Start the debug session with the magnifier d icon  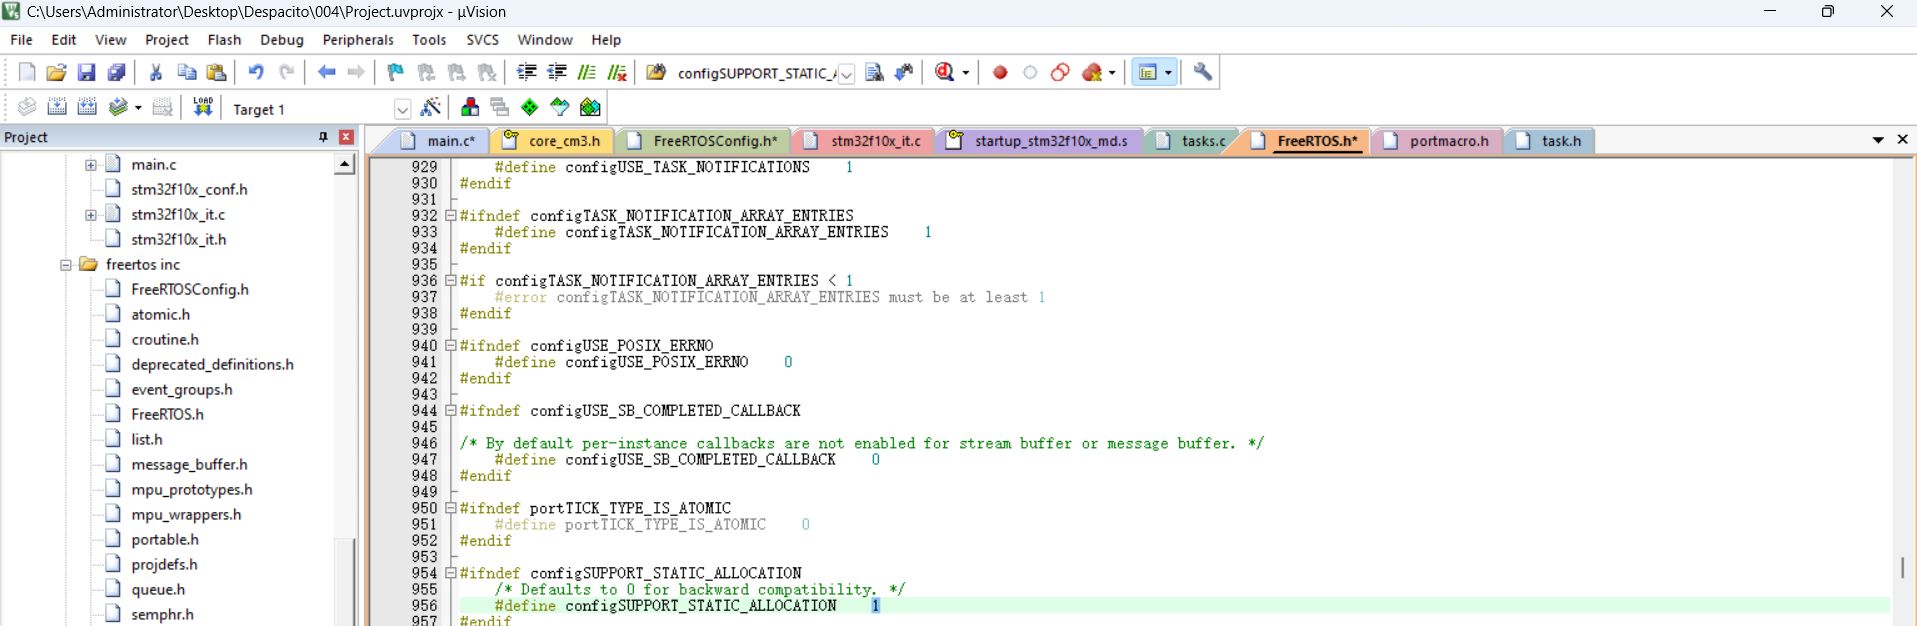tap(944, 72)
